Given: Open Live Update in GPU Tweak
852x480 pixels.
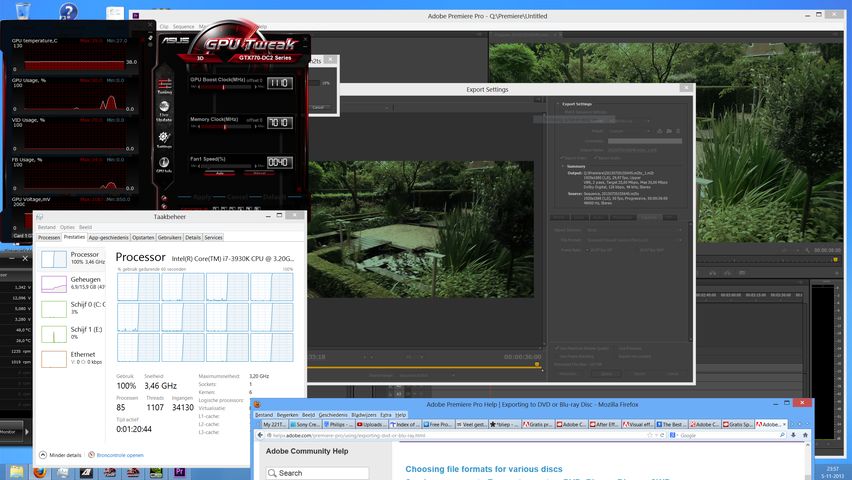Looking at the screenshot, I should point(164,111).
